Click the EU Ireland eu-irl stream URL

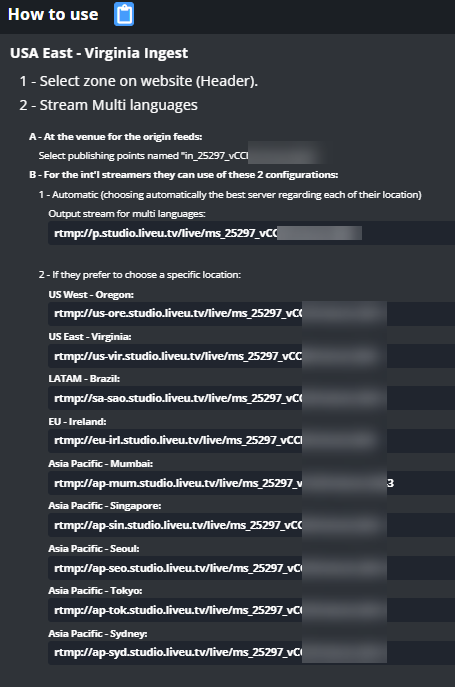pos(252,440)
